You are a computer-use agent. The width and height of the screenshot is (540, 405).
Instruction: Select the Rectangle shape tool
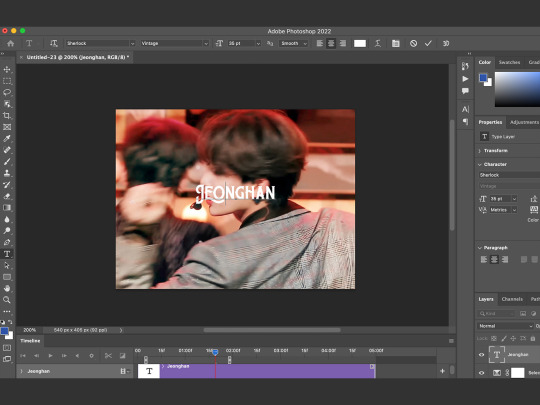7,277
